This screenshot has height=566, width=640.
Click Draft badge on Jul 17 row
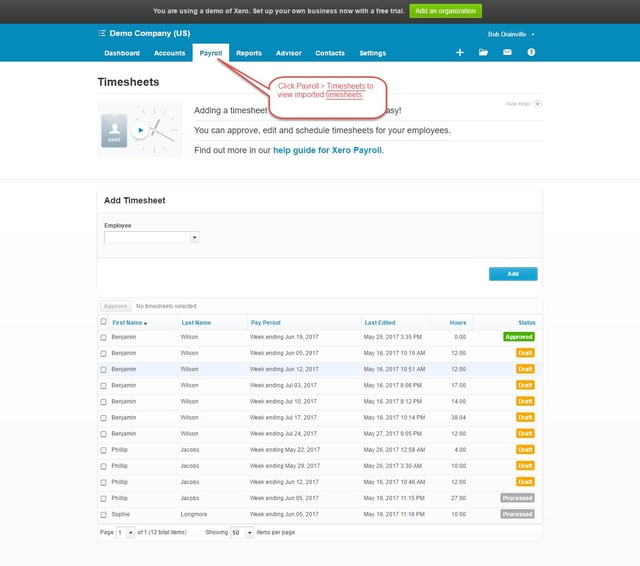tap(525, 417)
